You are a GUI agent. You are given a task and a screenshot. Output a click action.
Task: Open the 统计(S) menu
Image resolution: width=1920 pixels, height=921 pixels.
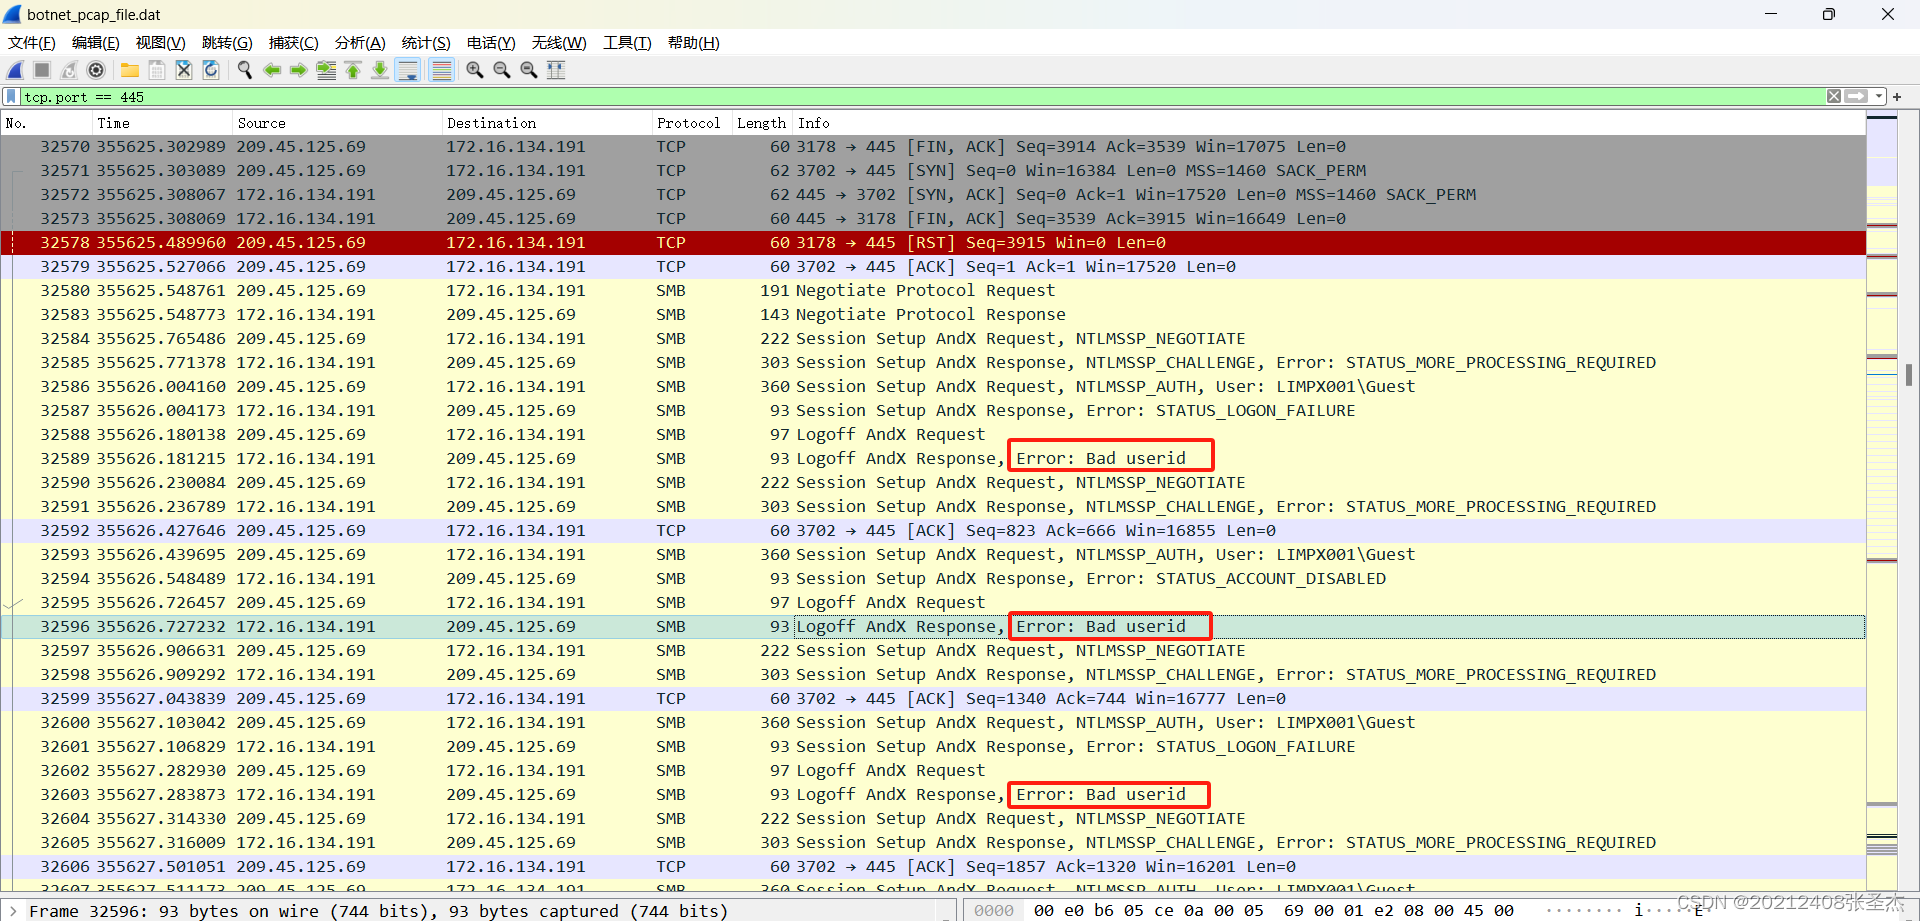[x=426, y=43]
